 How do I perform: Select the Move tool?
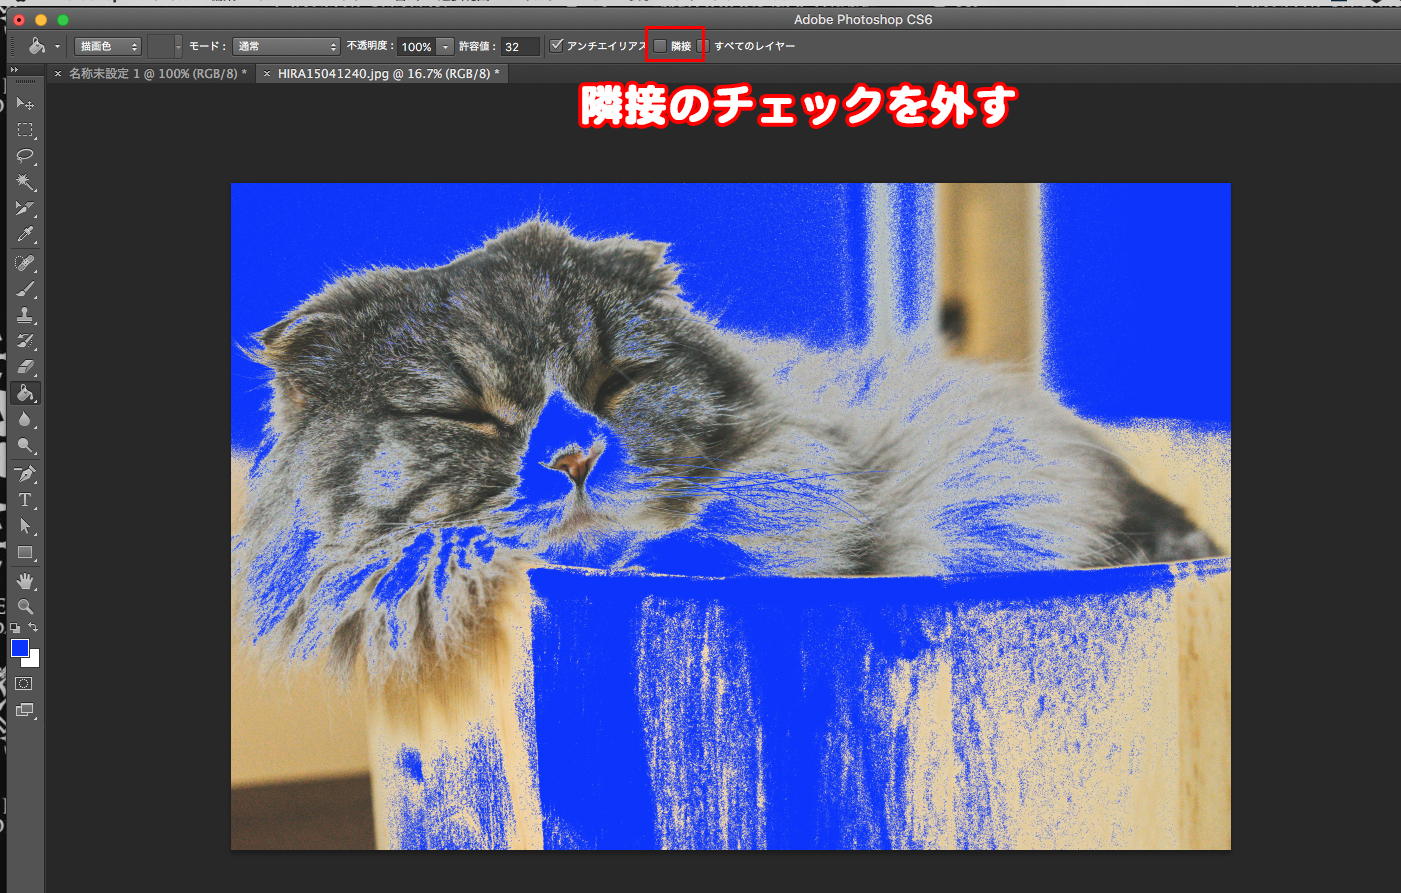(x=25, y=104)
